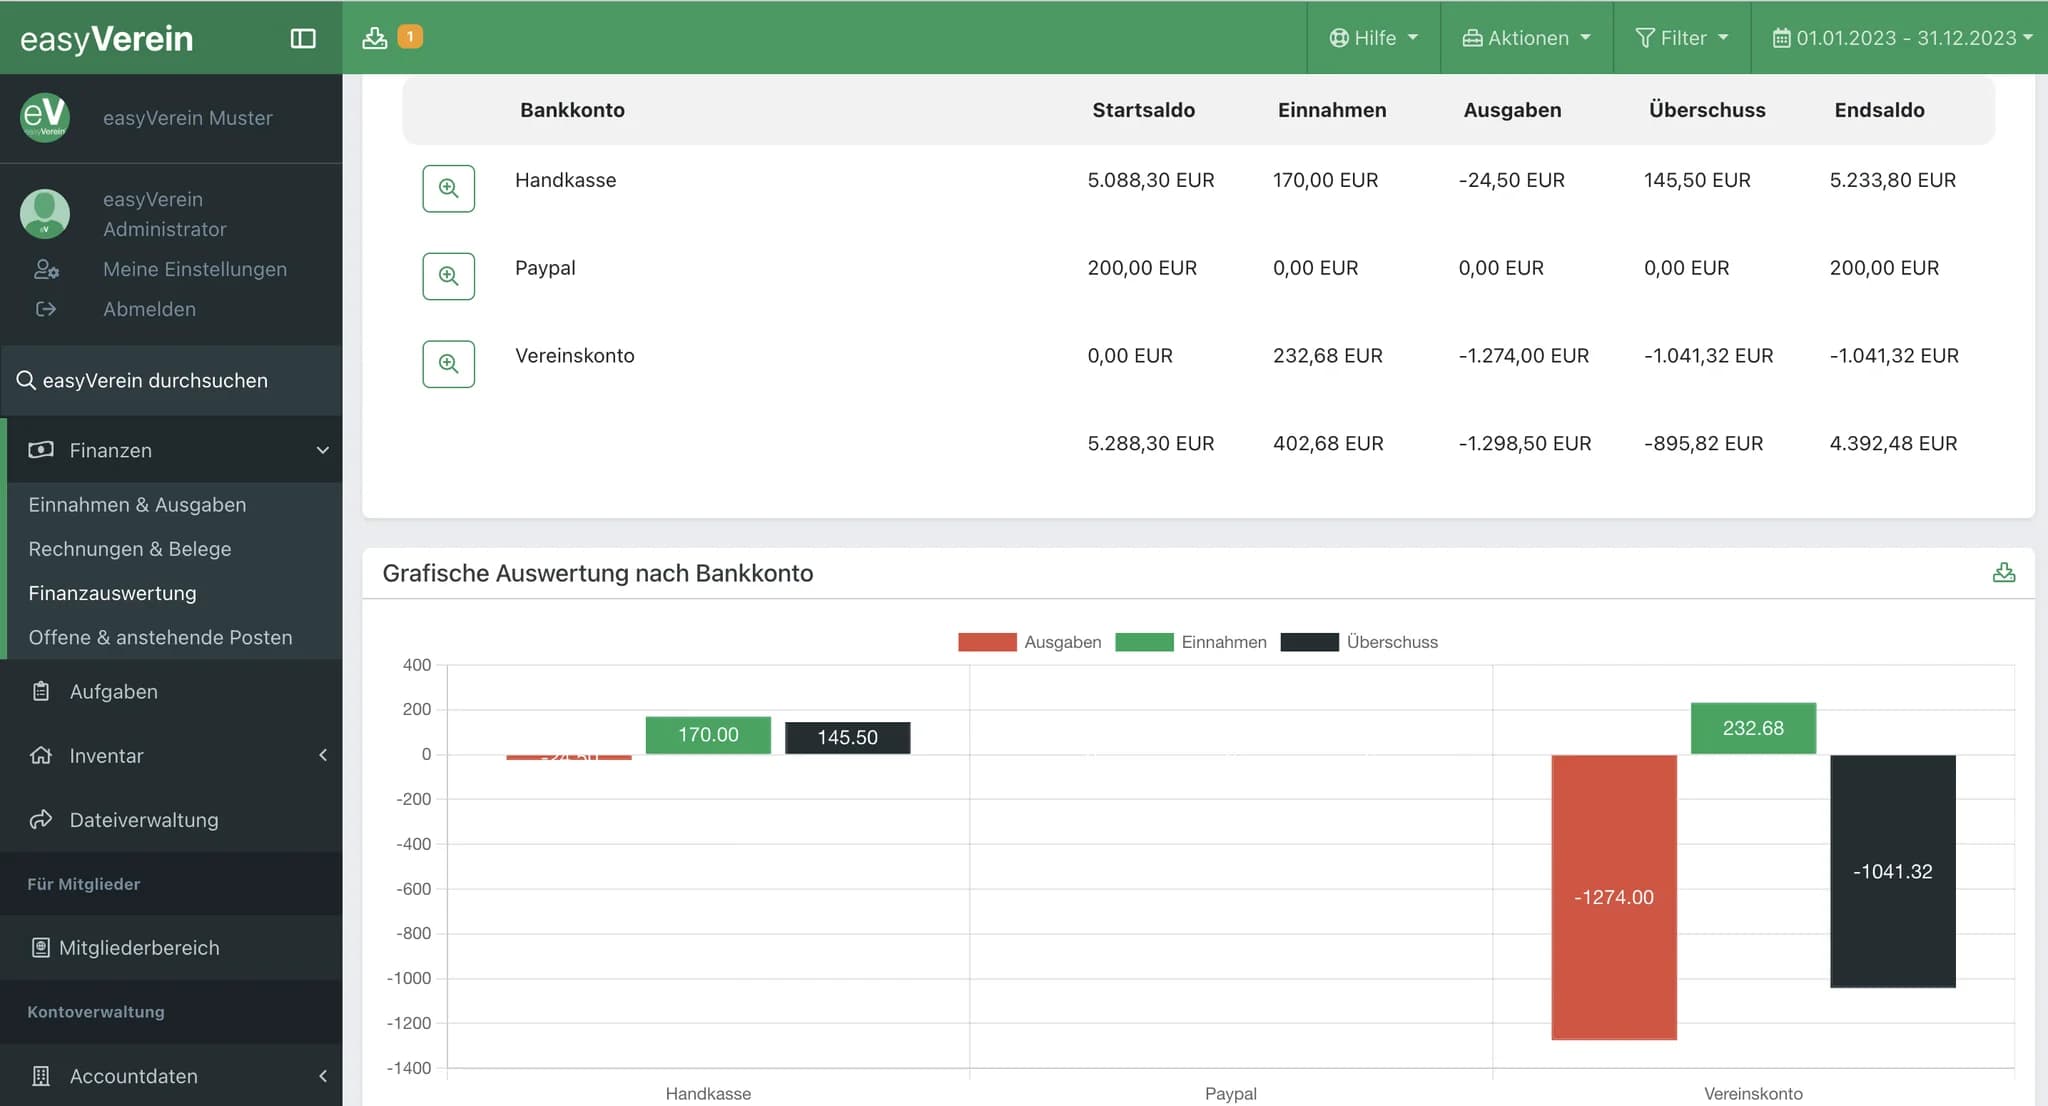
Task: Open the Aktionen dropdown menu
Action: tap(1527, 38)
